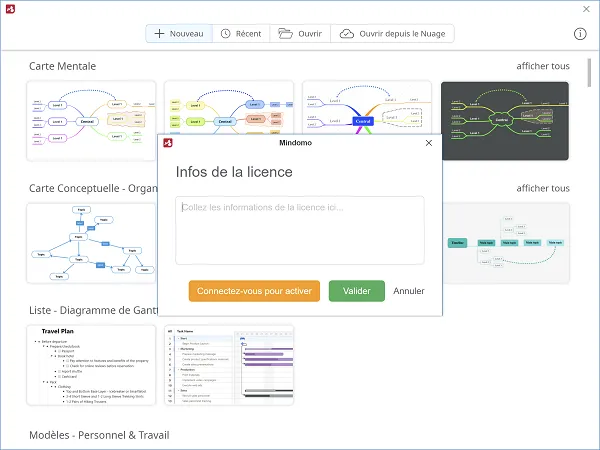
Task: Click the vertical scrollbar of template list
Action: pyautogui.click(x=589, y=73)
